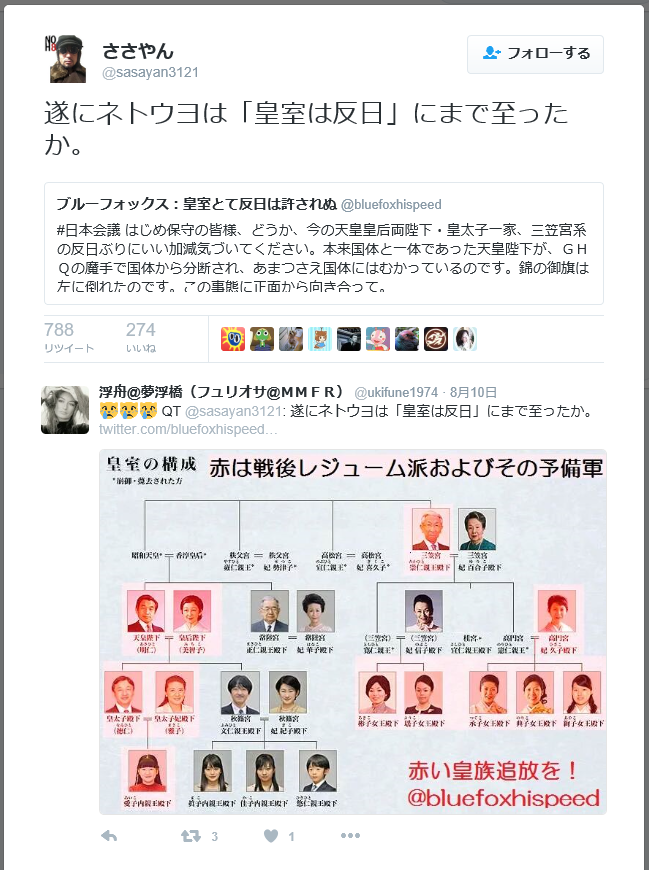
Task: Open the twitter.com/bluefoxhispeed… link
Action: pos(187,429)
